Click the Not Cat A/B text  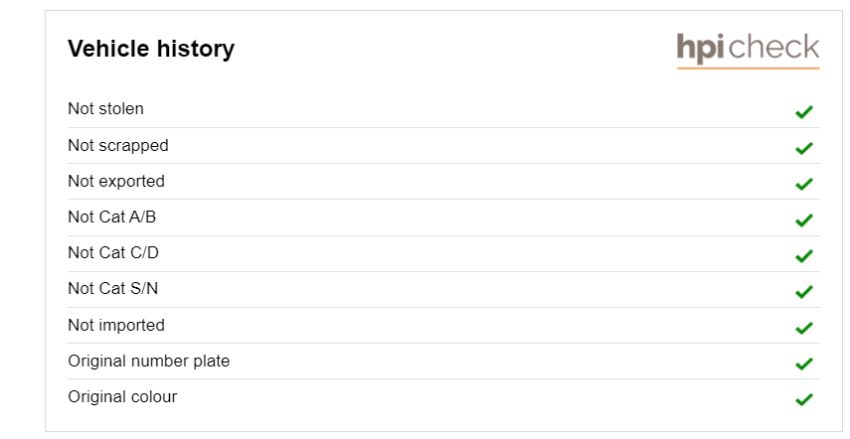click(x=112, y=217)
